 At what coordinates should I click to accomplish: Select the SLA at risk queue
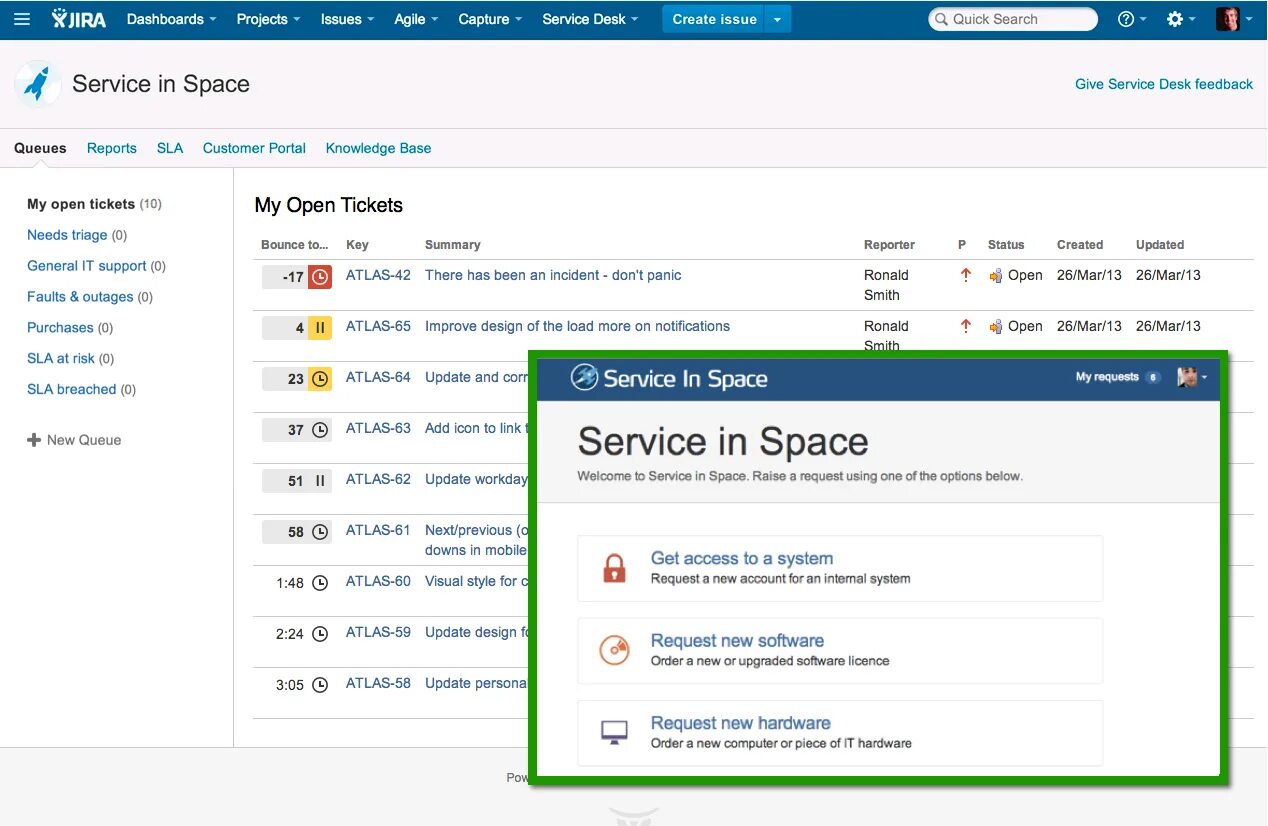point(71,359)
